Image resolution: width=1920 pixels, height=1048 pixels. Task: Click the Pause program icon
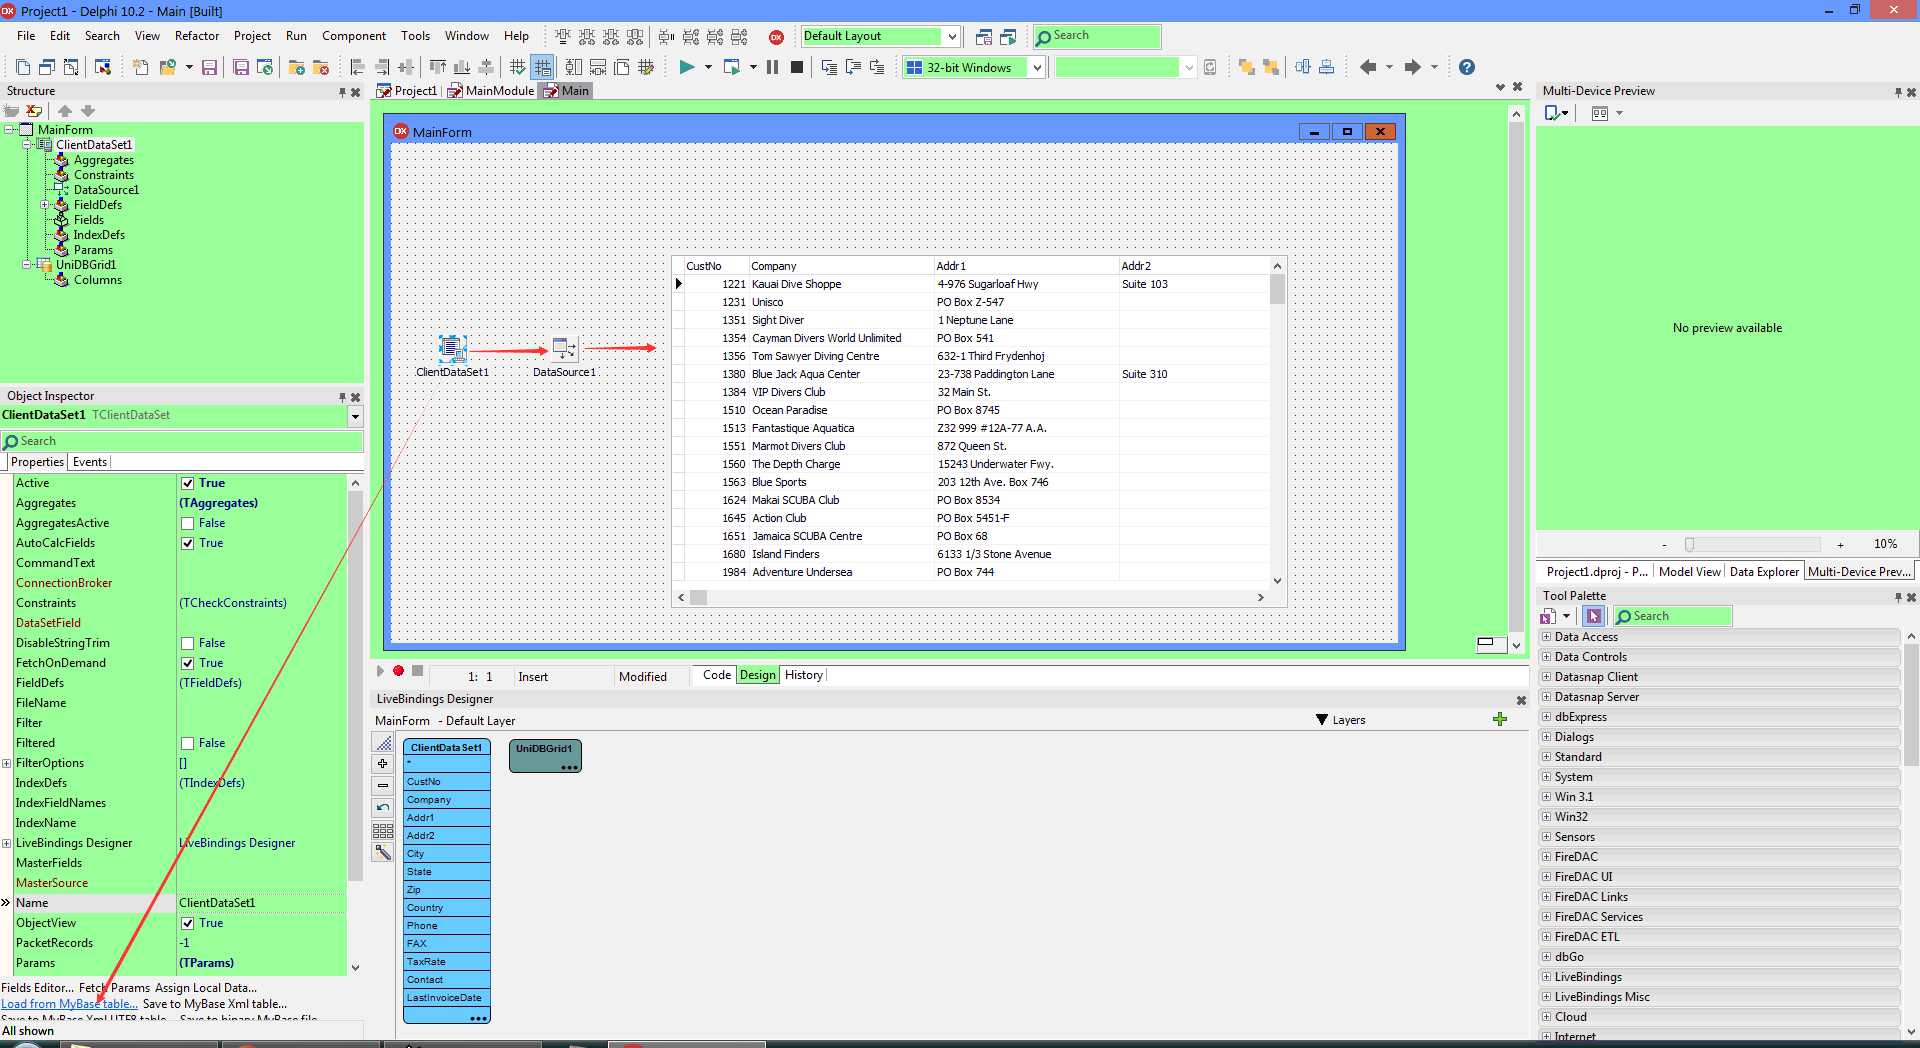tap(772, 67)
